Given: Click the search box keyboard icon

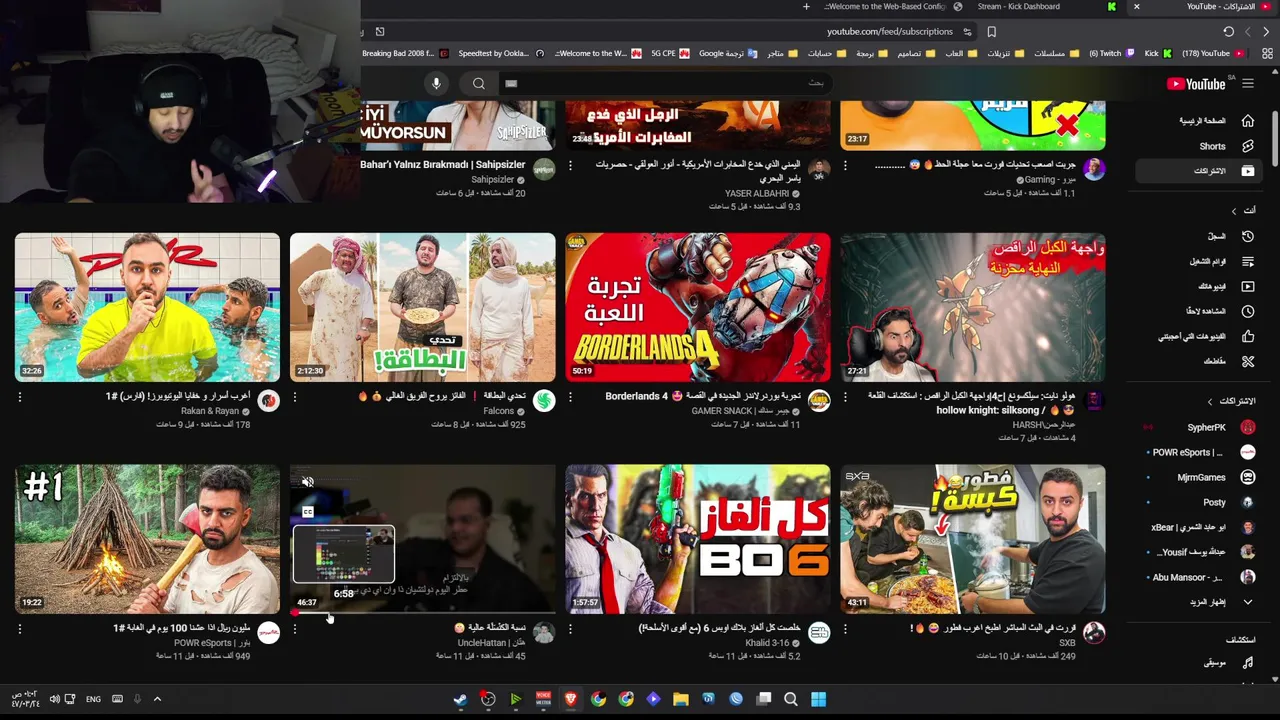Looking at the screenshot, I should click(x=511, y=84).
